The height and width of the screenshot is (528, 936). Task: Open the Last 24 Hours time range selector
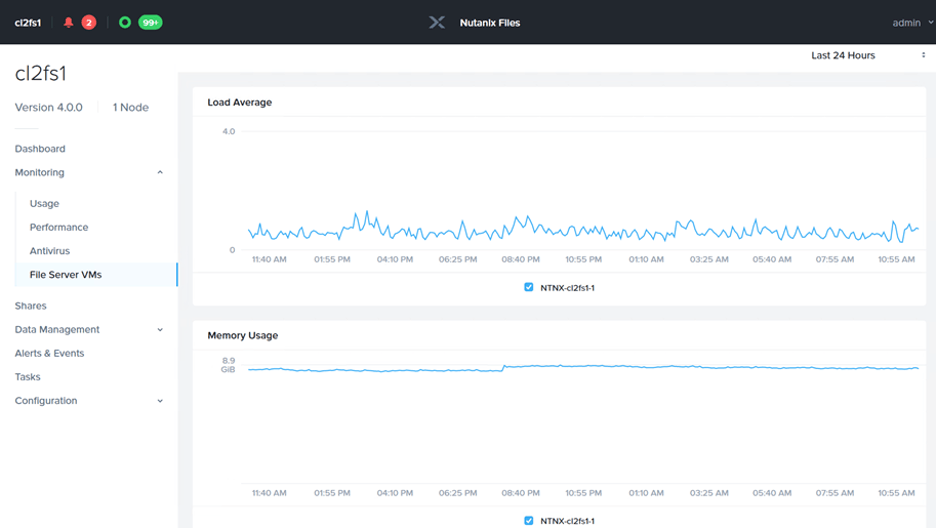pyautogui.click(x=867, y=55)
